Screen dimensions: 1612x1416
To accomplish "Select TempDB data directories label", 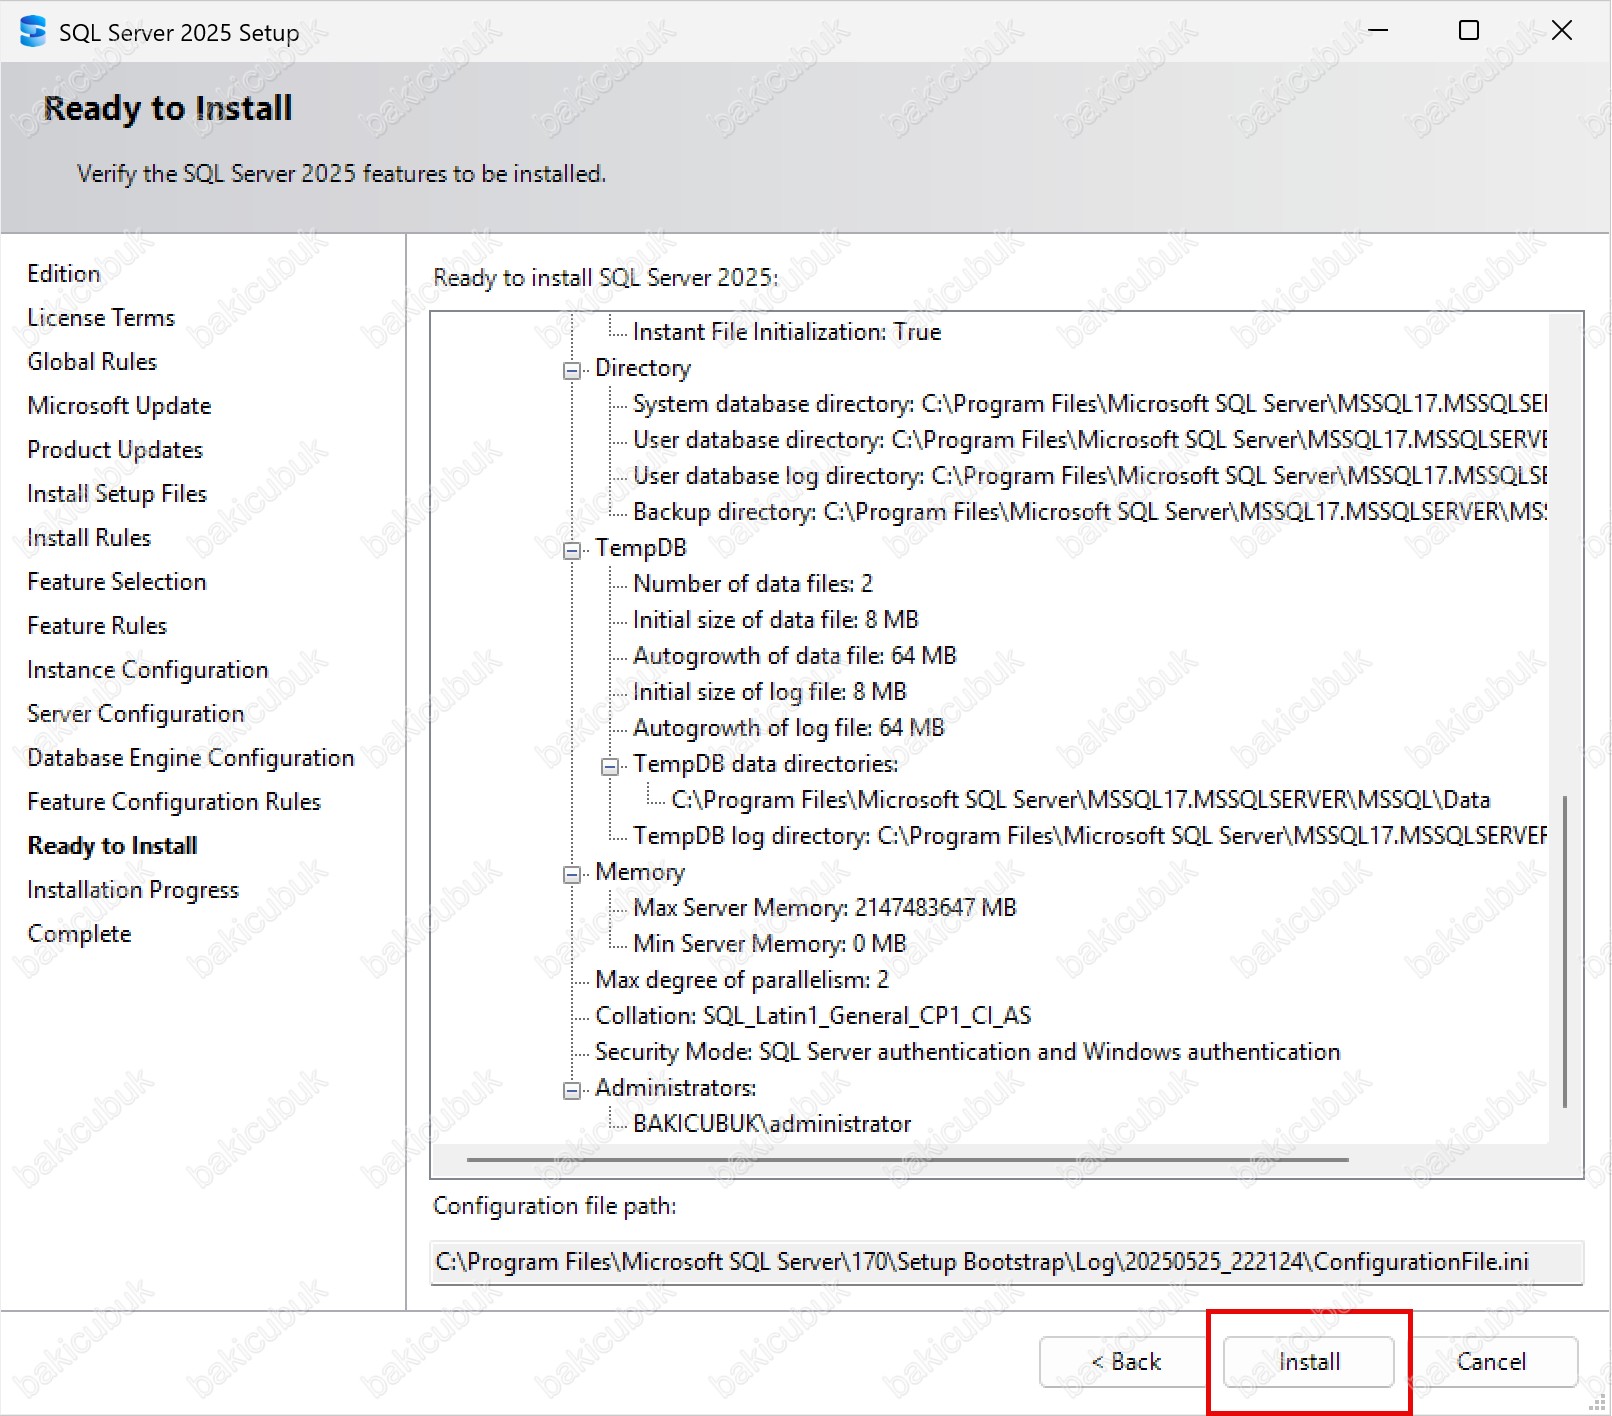I will pyautogui.click(x=766, y=763).
